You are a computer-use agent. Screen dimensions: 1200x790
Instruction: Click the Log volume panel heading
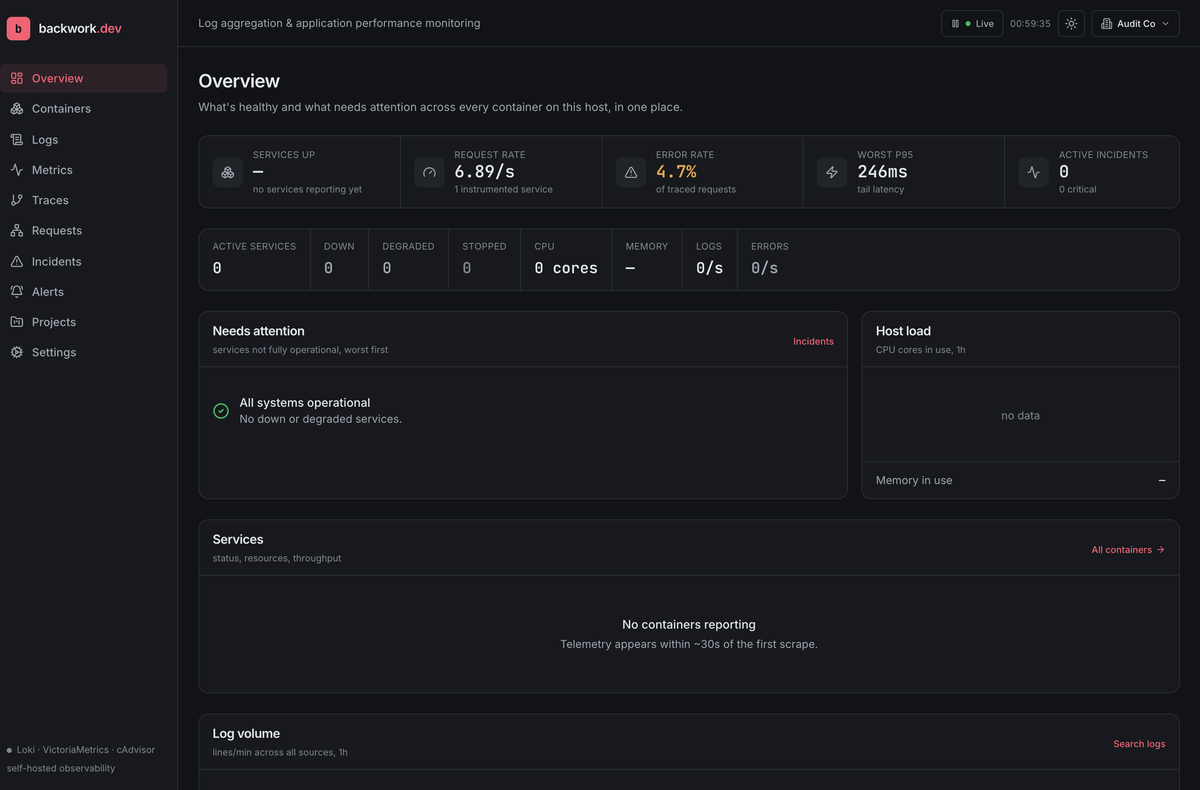coord(246,734)
